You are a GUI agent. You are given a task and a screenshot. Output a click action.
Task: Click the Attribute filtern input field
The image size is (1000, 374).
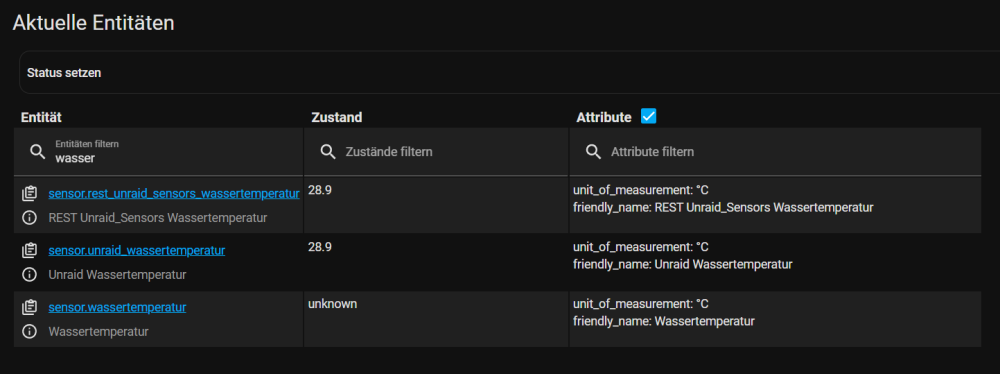(x=776, y=152)
